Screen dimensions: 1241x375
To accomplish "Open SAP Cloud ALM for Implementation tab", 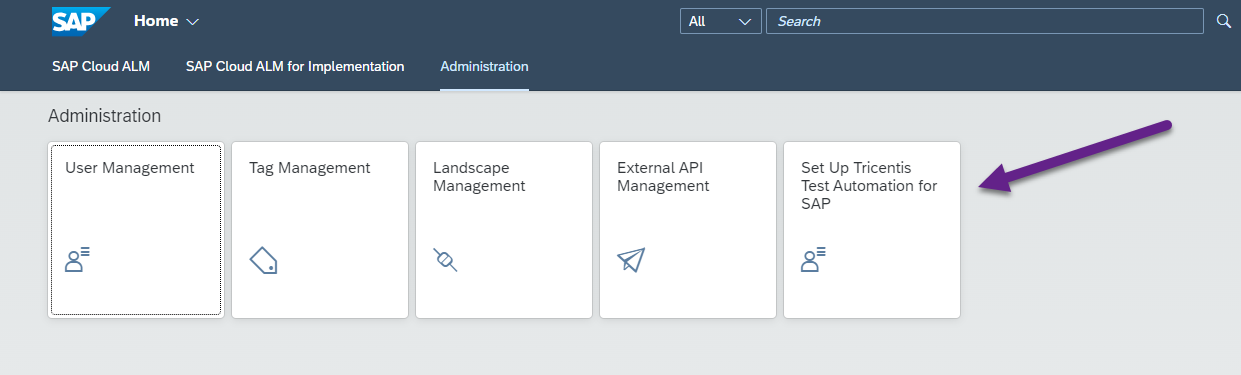I will 295,66.
